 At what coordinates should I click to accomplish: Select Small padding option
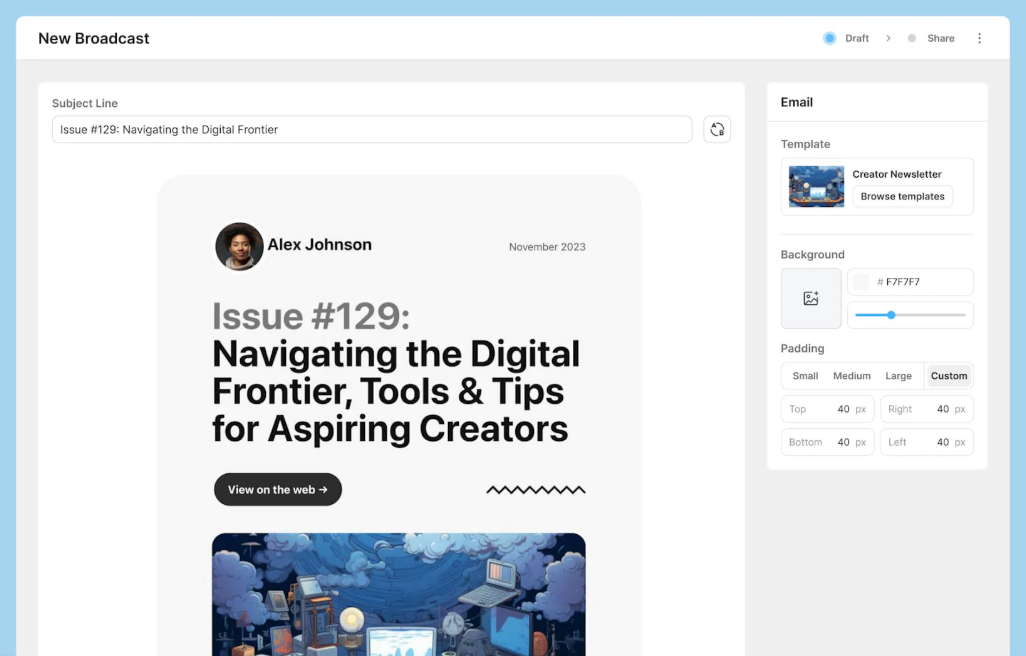[805, 376]
